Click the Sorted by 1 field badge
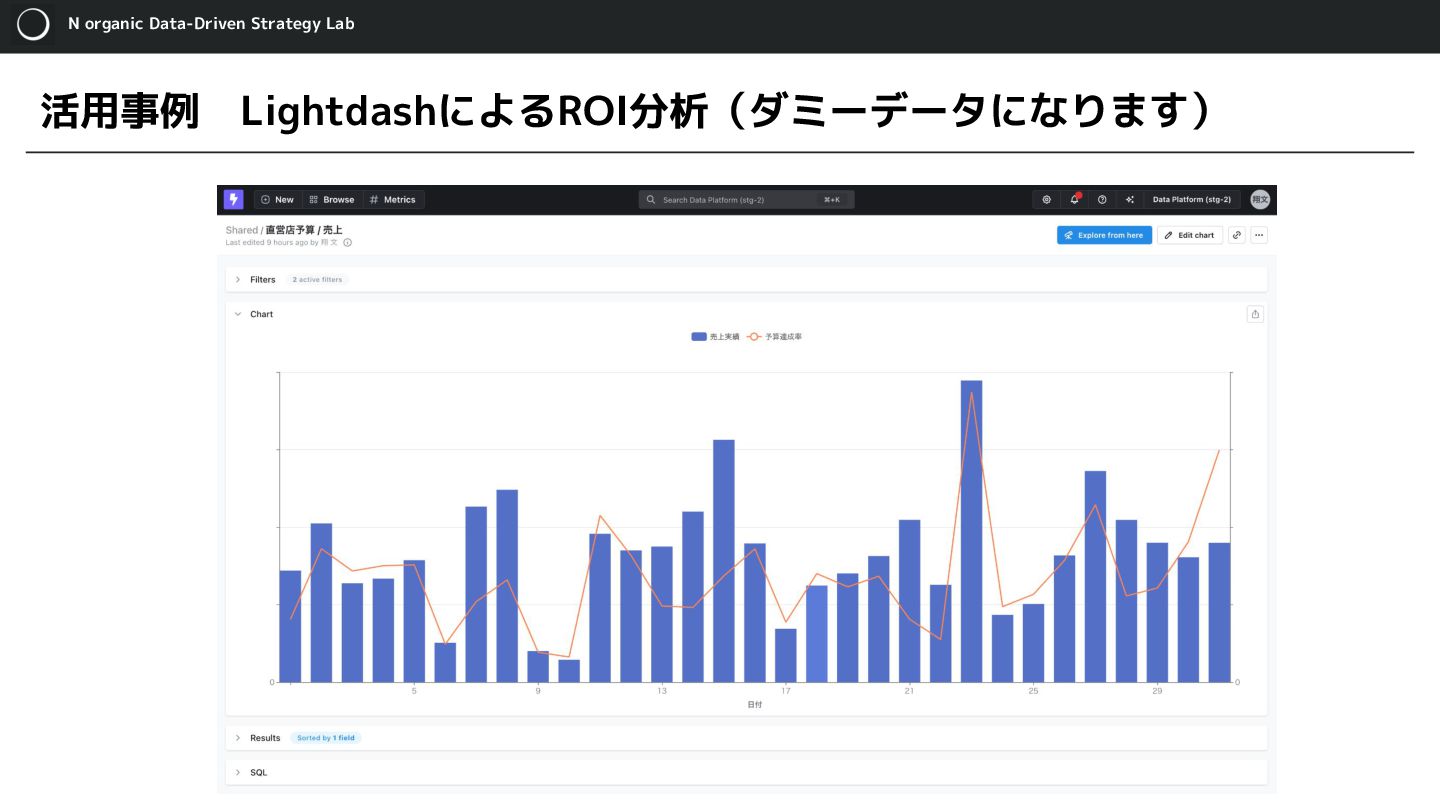The width and height of the screenshot is (1440, 810). point(325,738)
